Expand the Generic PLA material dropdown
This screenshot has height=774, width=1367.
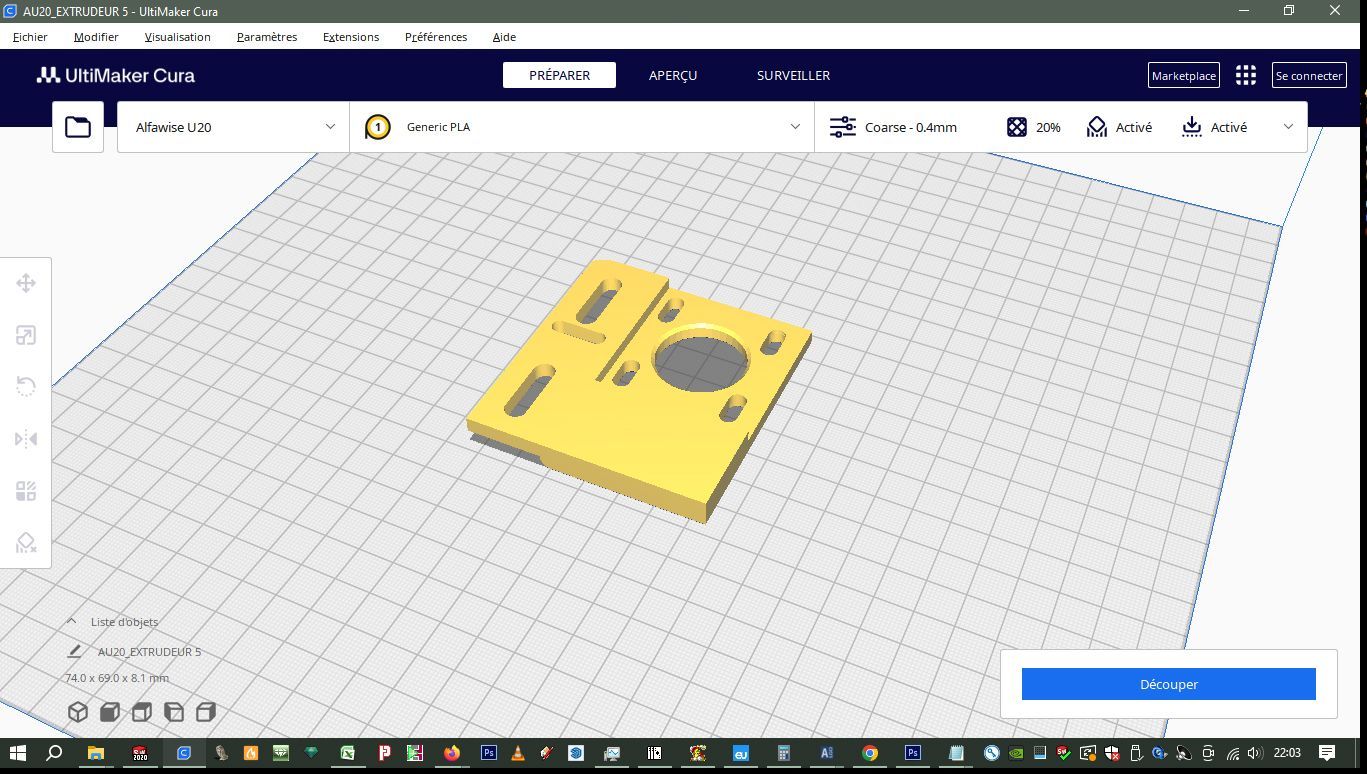582,127
